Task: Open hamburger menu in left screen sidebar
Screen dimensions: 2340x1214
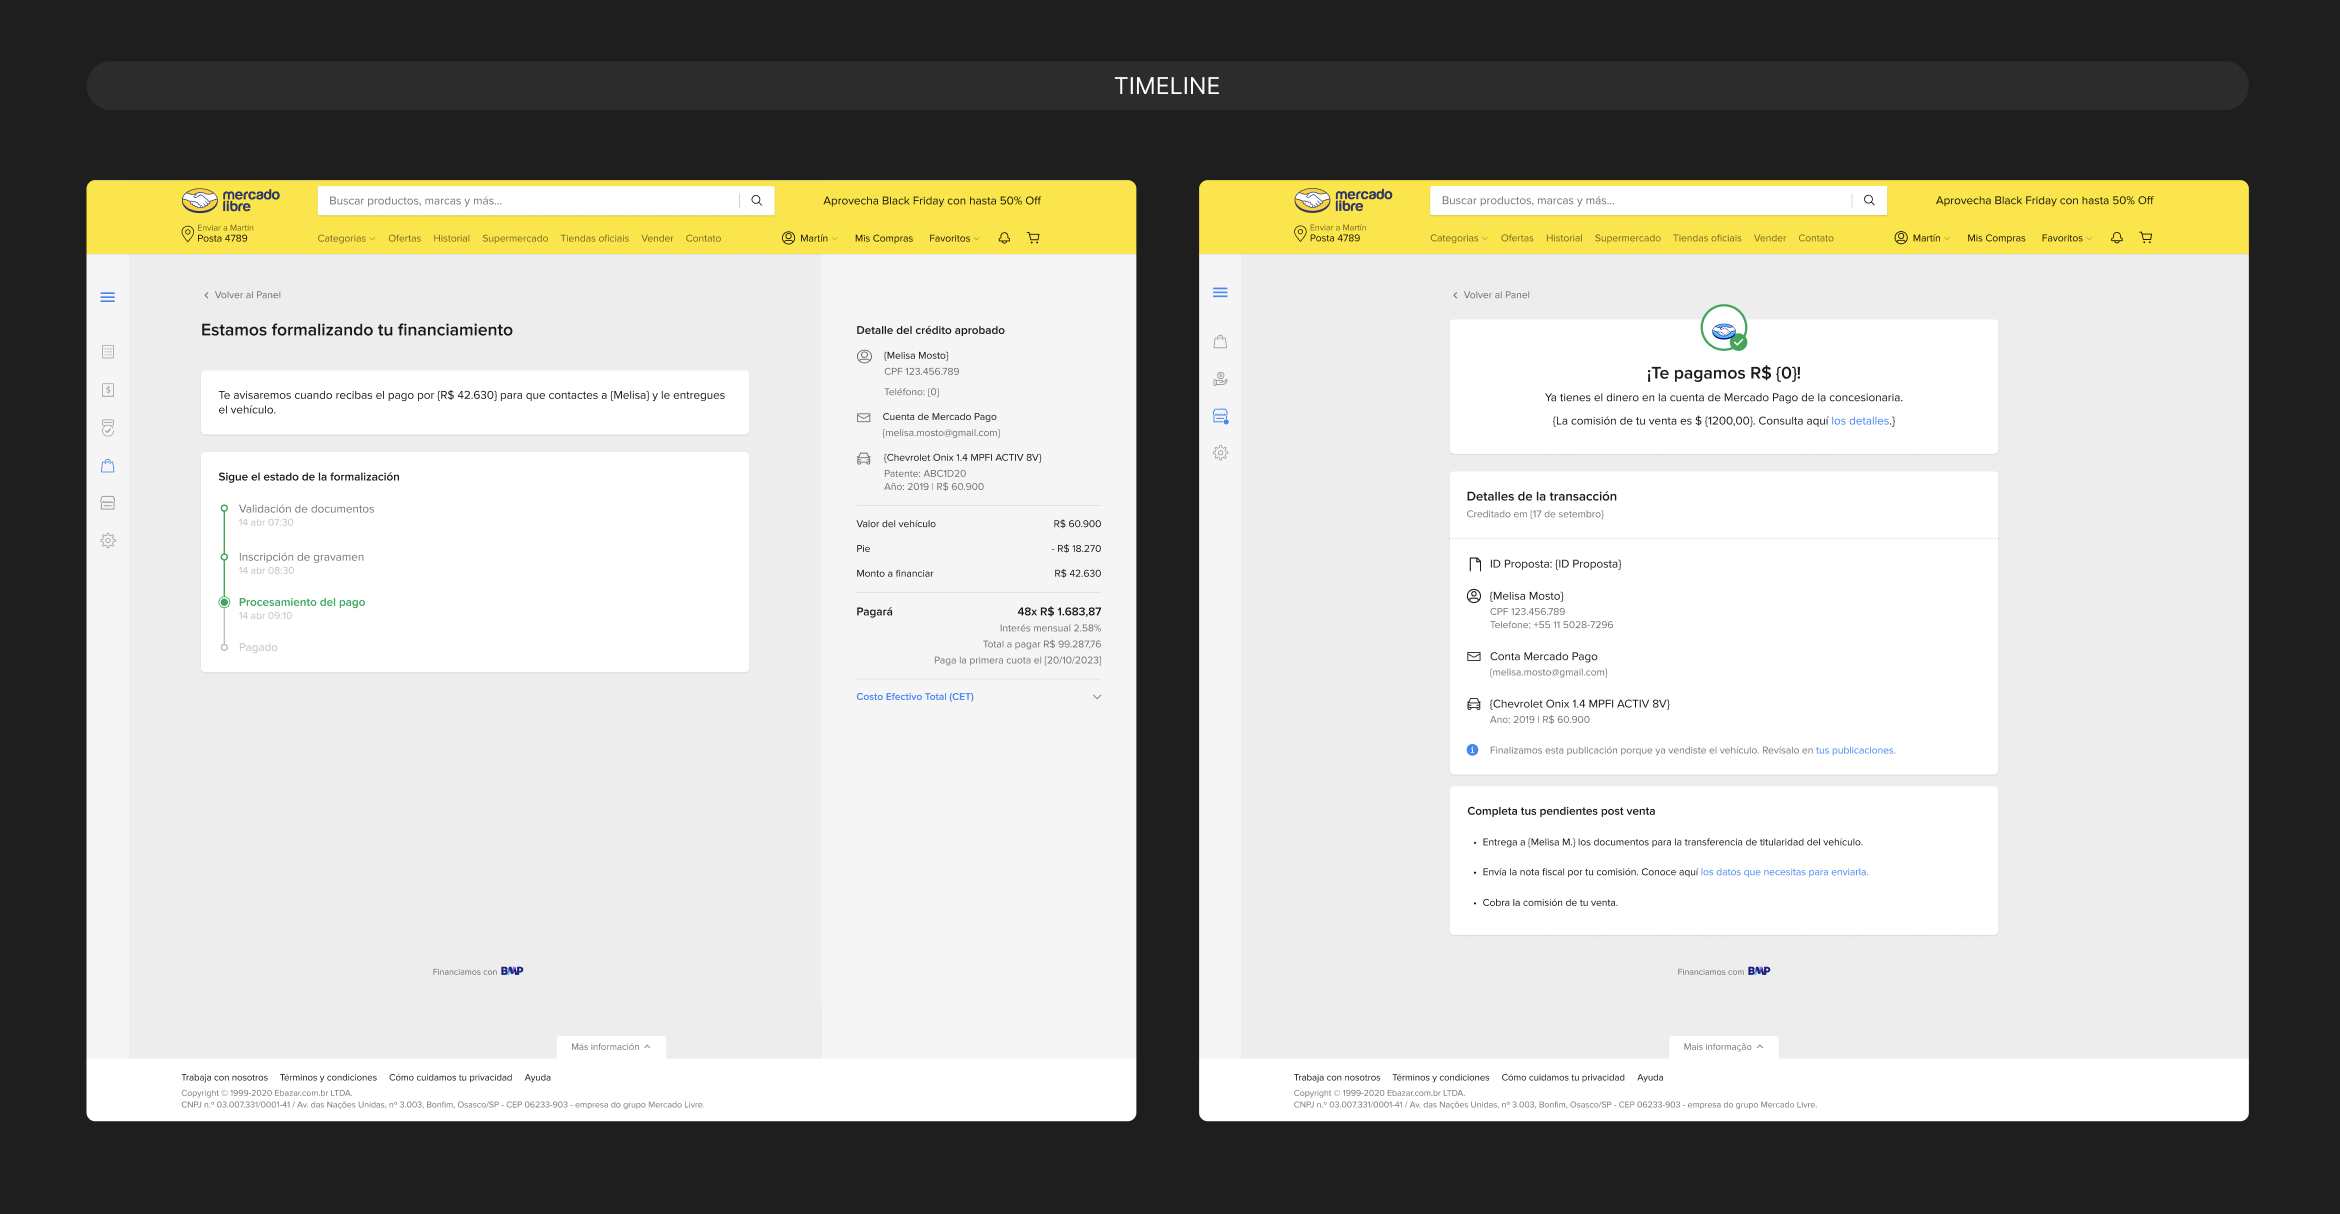Action: tap(108, 297)
